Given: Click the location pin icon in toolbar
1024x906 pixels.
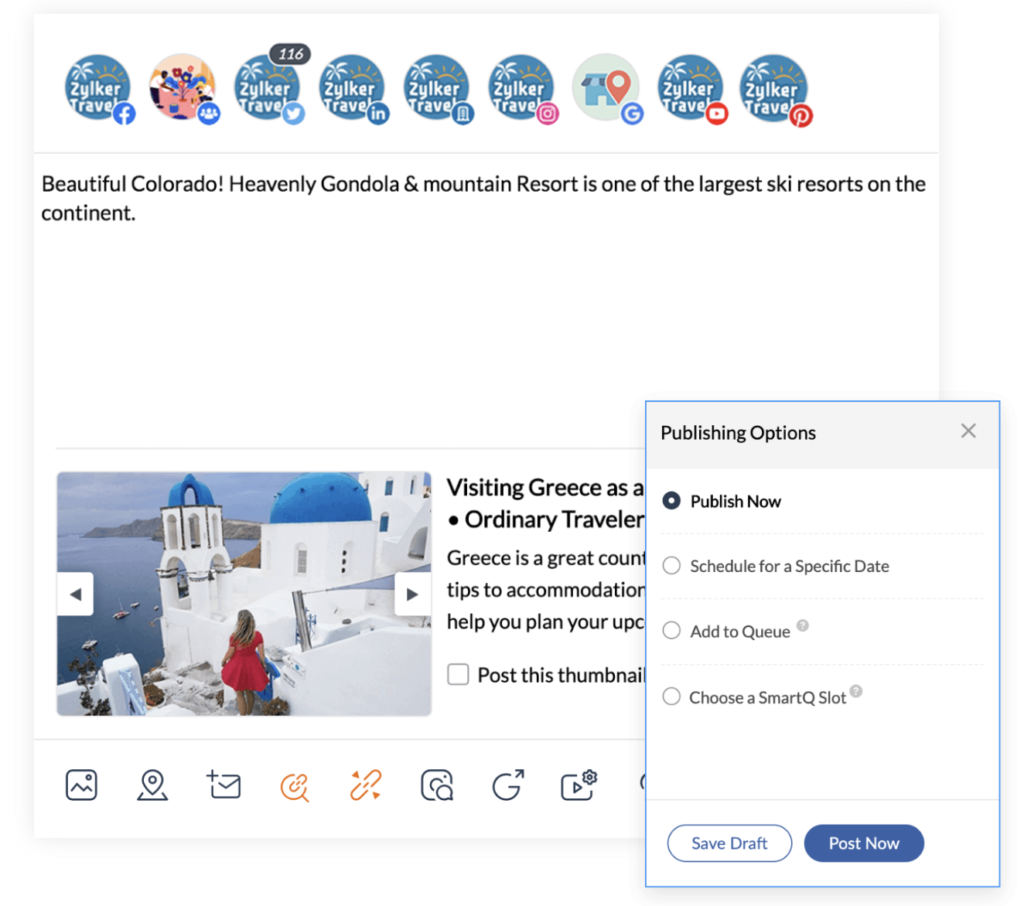Looking at the screenshot, I should pos(152,785).
